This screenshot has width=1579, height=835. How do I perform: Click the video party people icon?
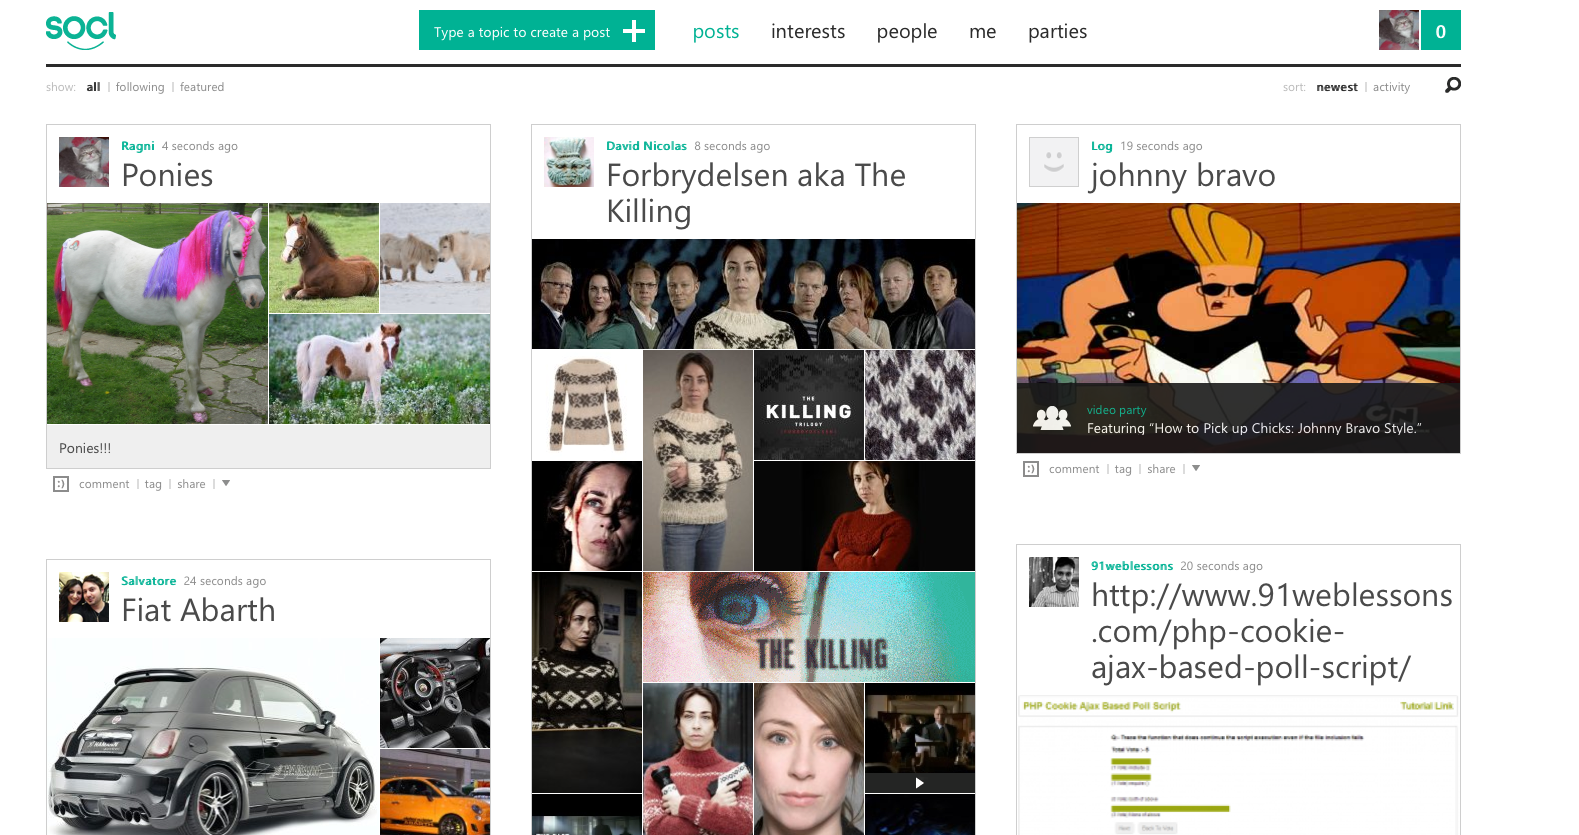1052,419
